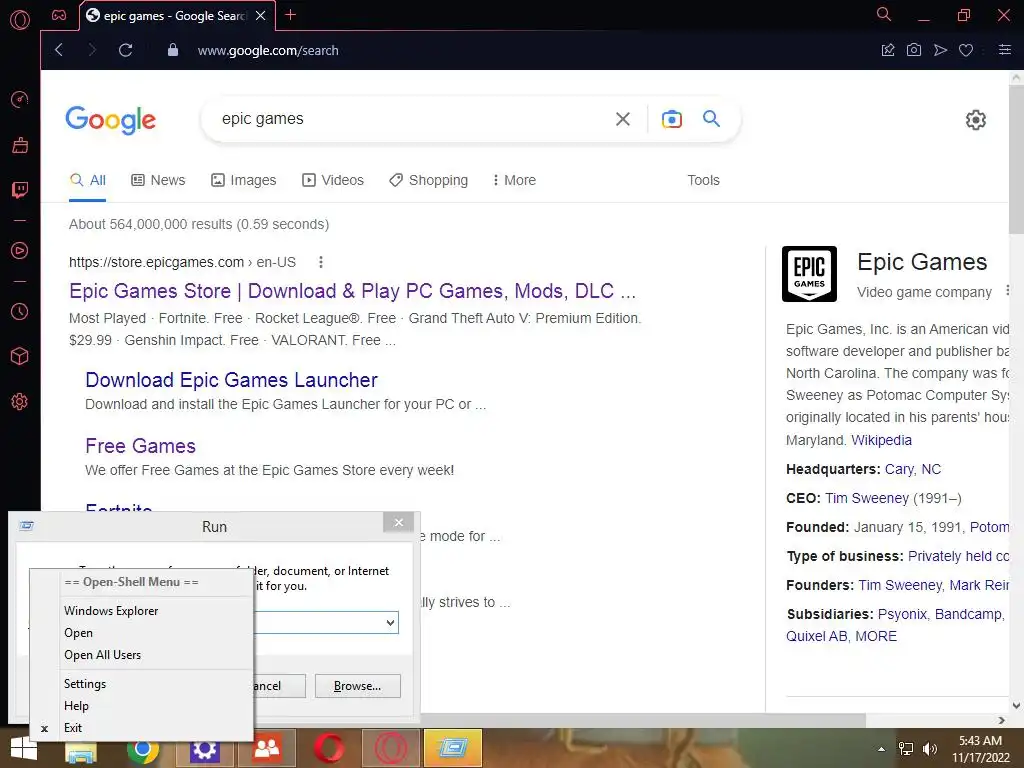Open Chrome from the taskbar
This screenshot has width=1024, height=768.
tap(142, 750)
